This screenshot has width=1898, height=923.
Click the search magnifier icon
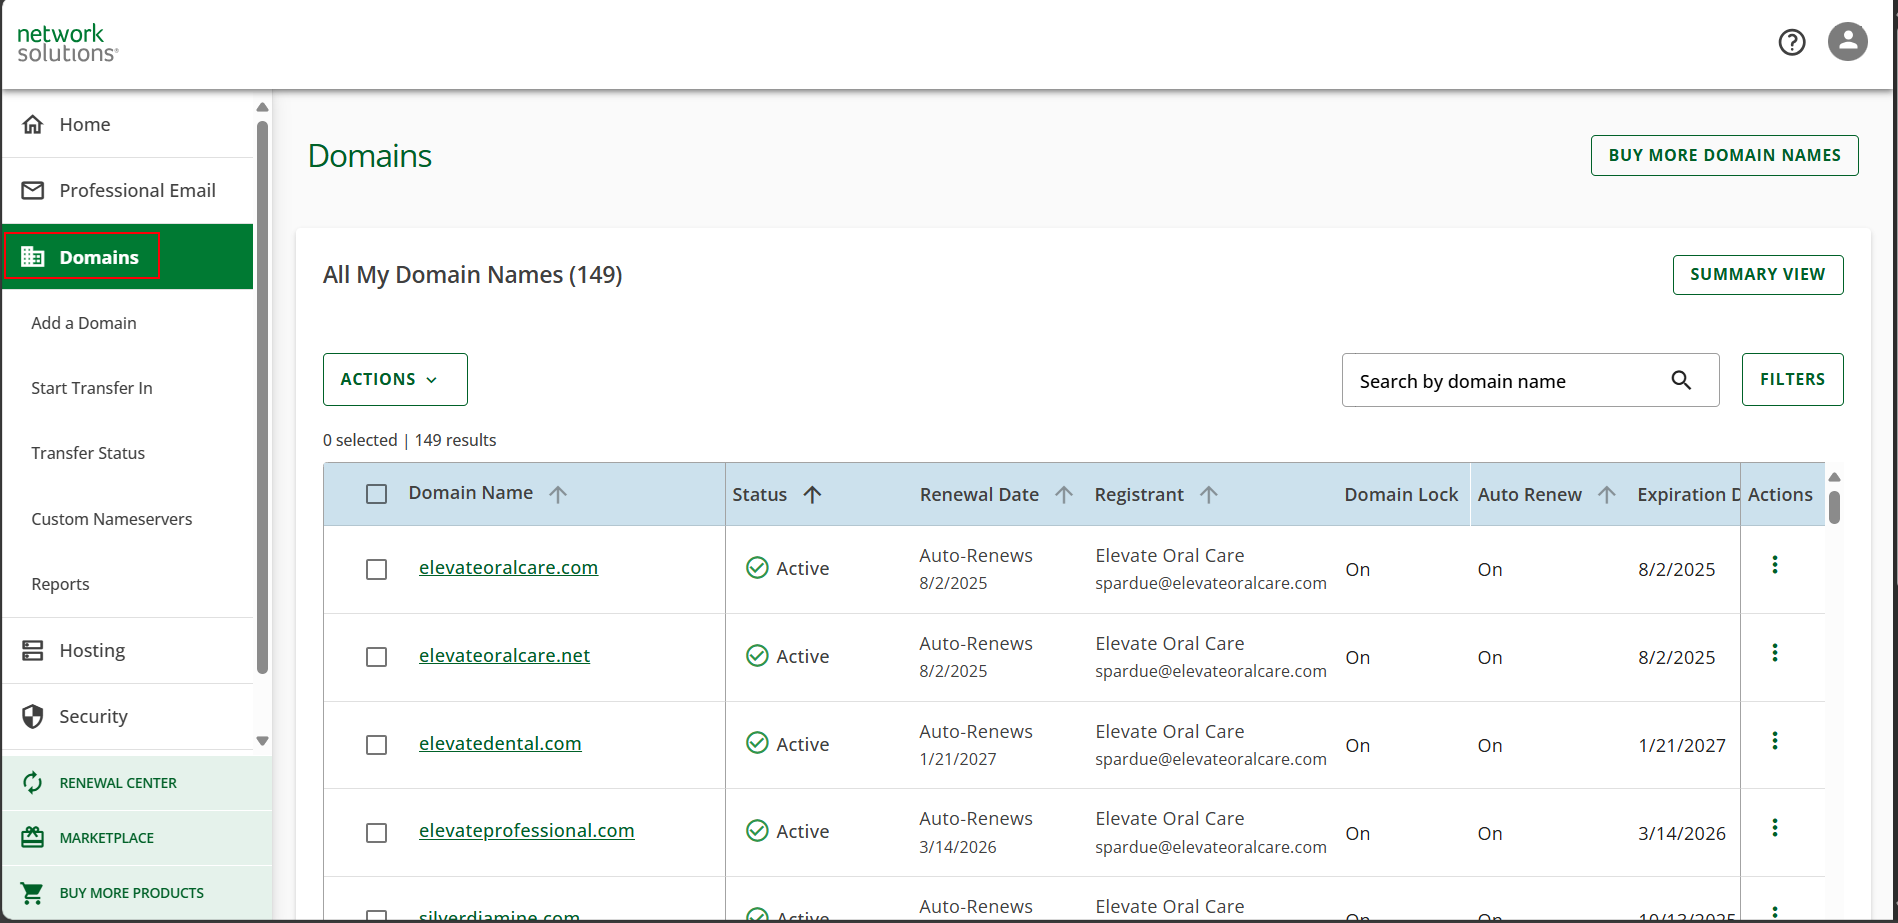(1681, 380)
